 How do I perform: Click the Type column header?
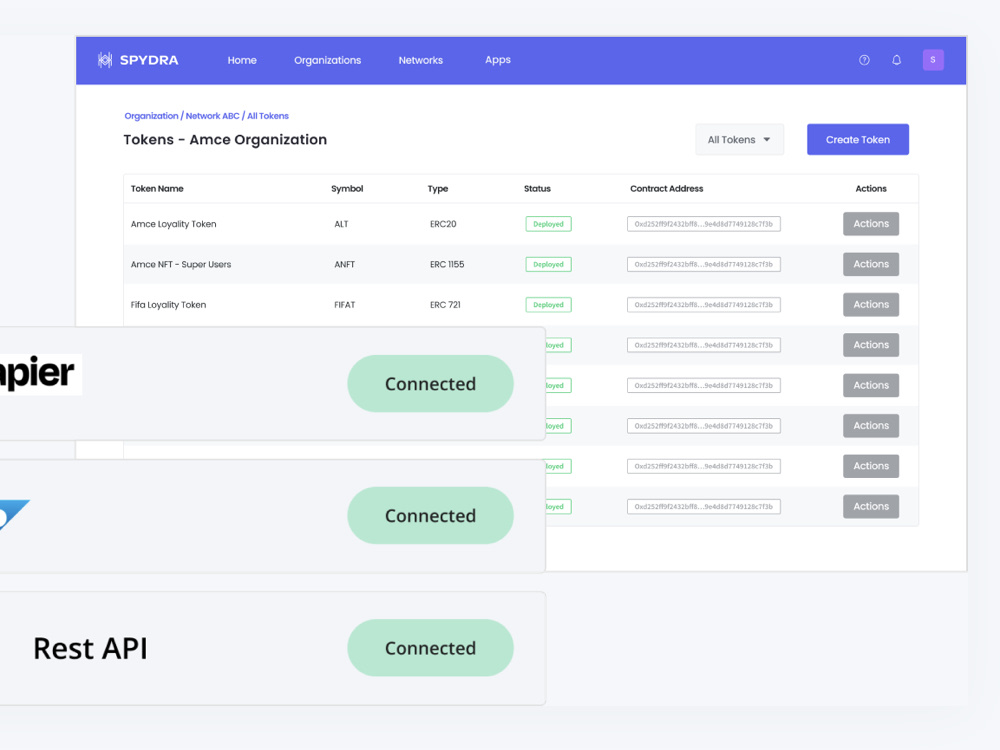point(438,189)
